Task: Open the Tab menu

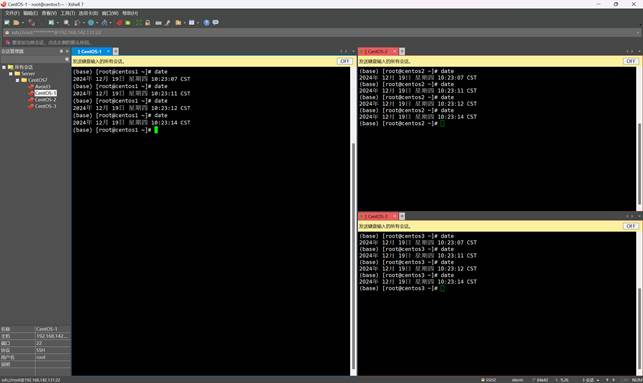Action: point(88,13)
